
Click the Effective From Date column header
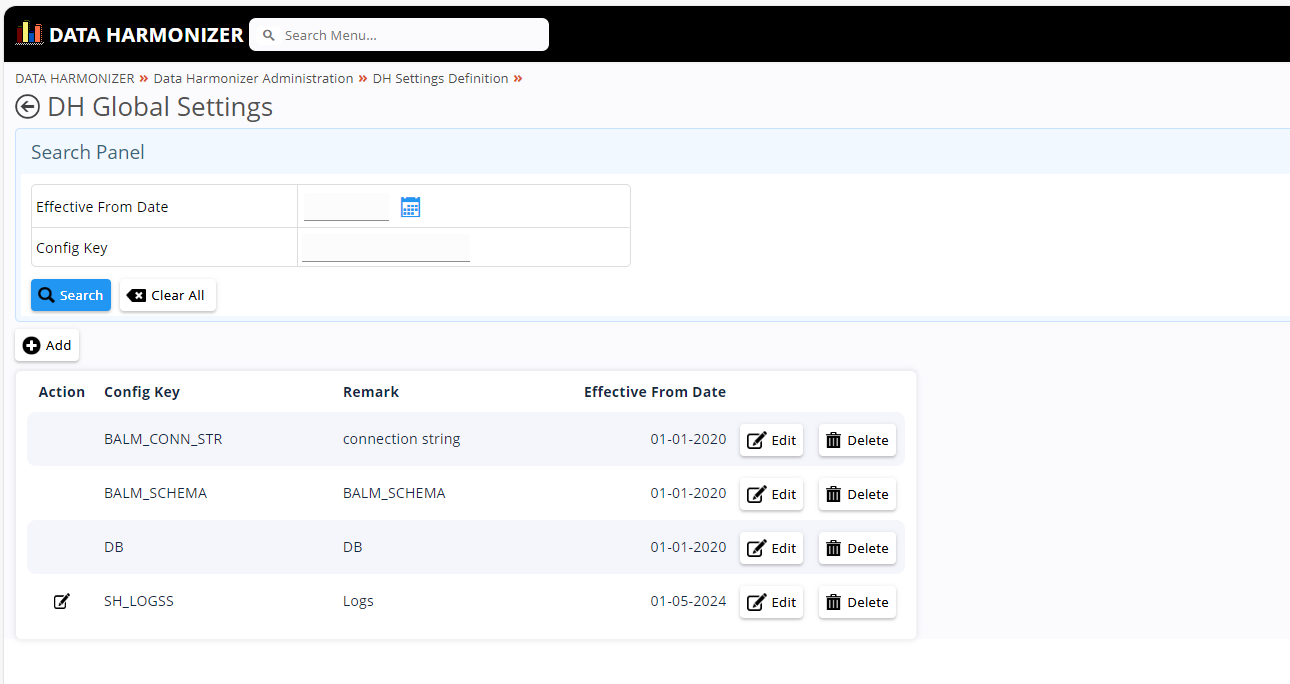pos(655,392)
